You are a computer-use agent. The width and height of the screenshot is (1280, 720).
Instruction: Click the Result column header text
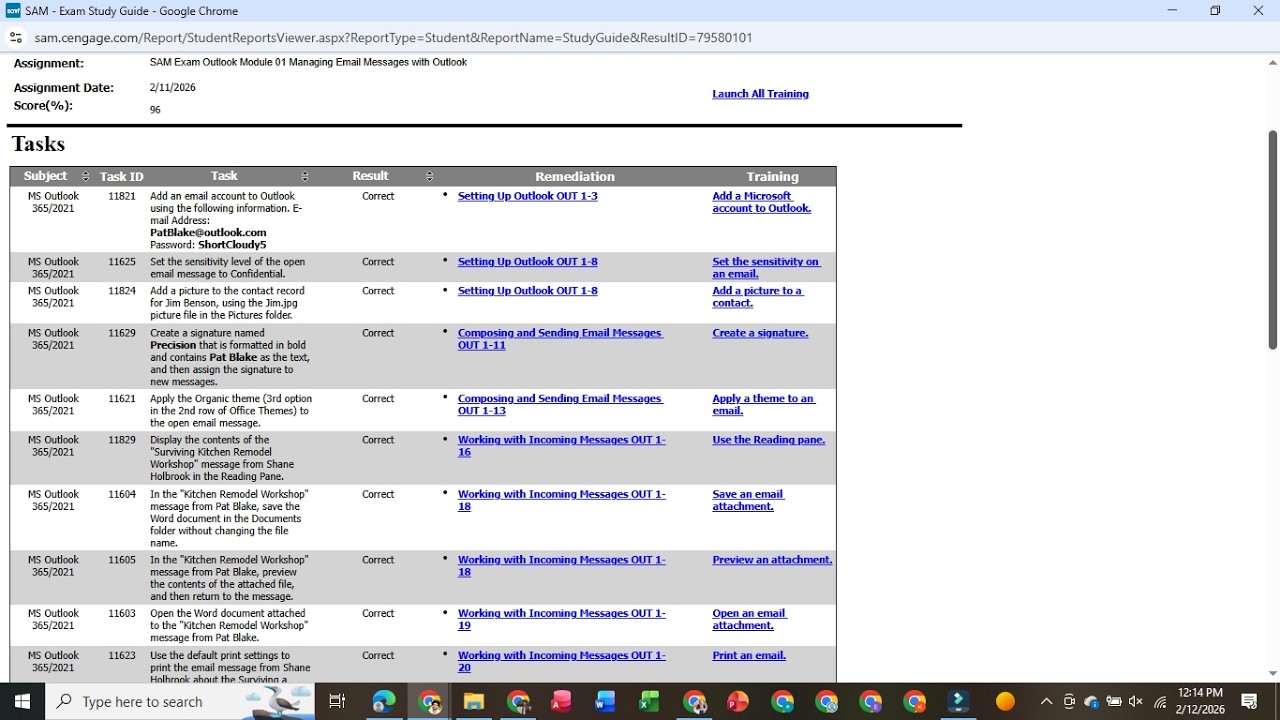coord(370,176)
